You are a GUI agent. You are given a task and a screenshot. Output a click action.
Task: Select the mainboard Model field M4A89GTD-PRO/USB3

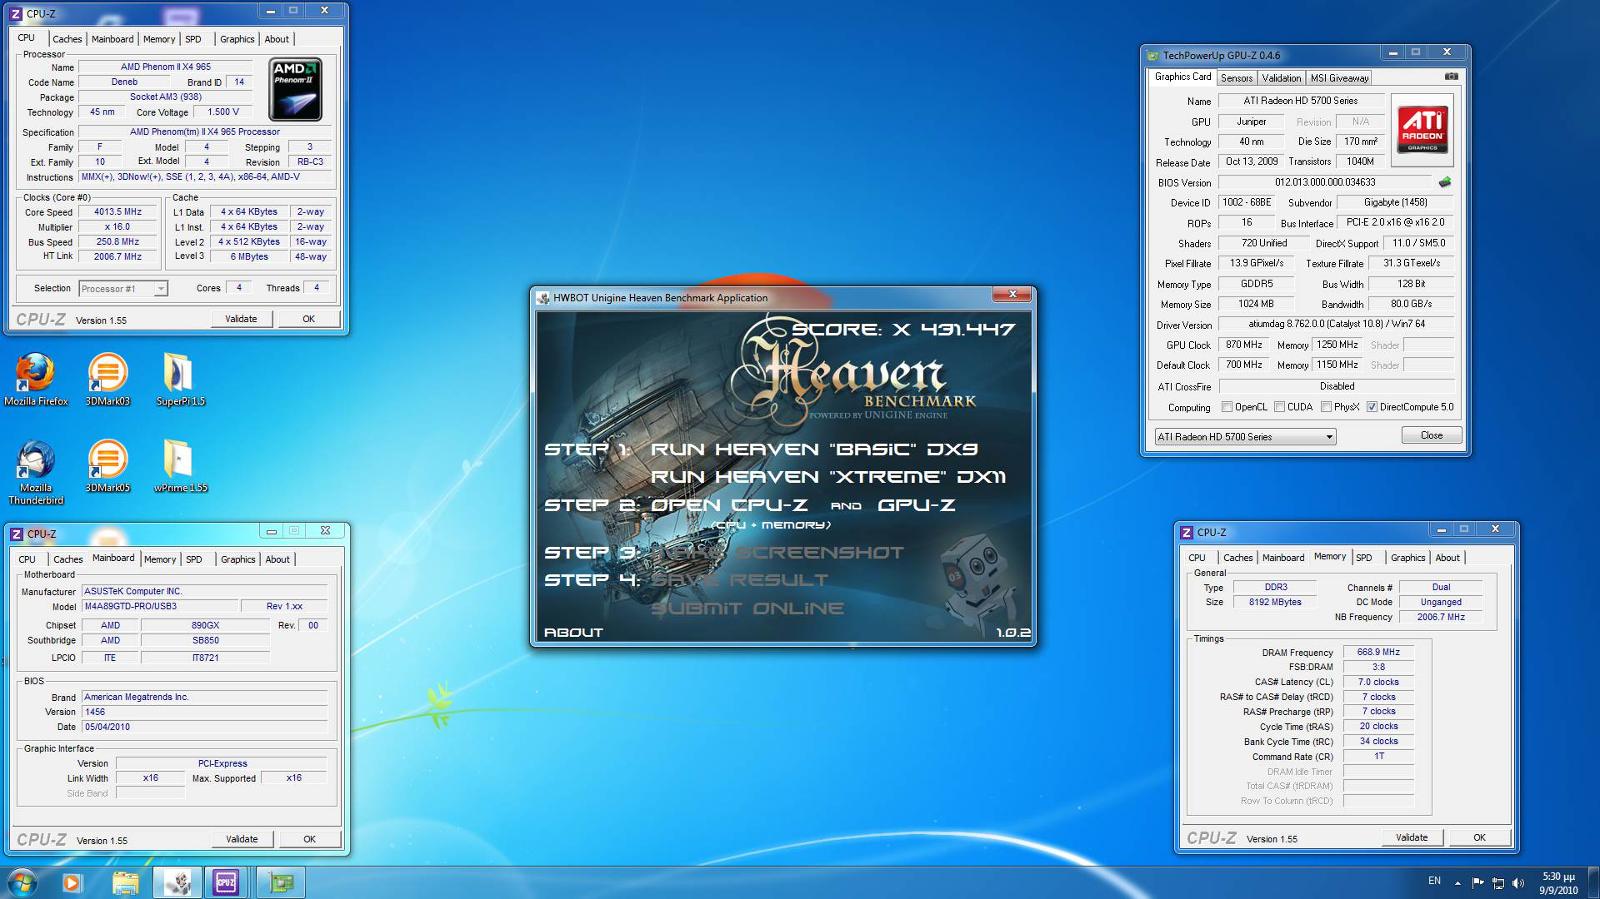pyautogui.click(x=160, y=606)
